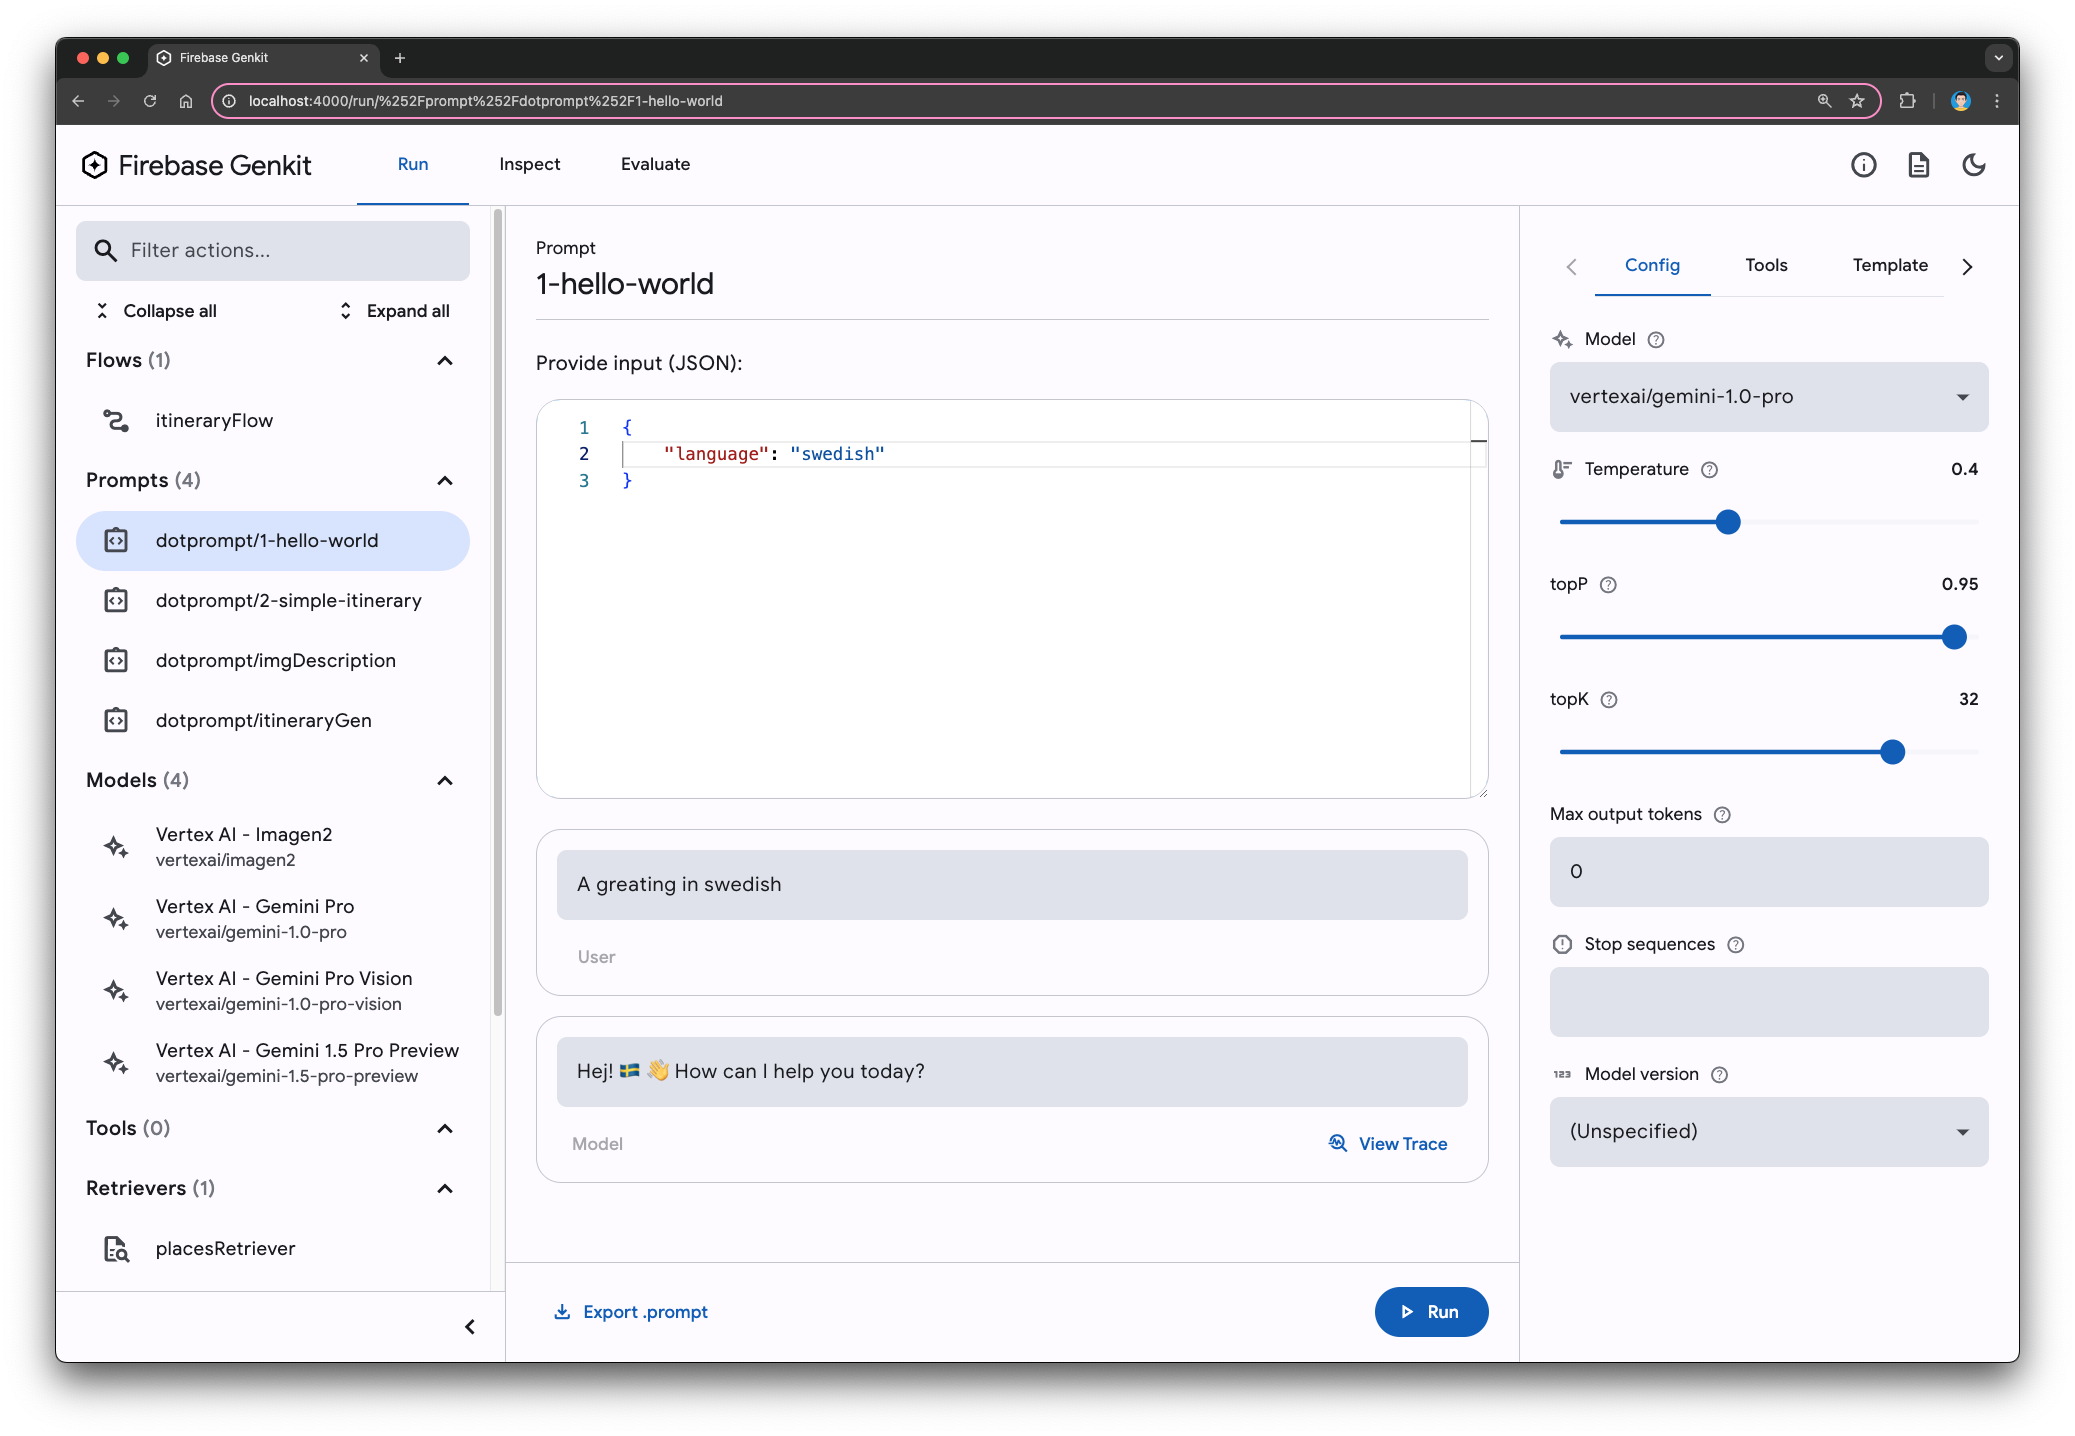Drag the Temperature slider
This screenshot has height=1436, width=2075.
1728,522
